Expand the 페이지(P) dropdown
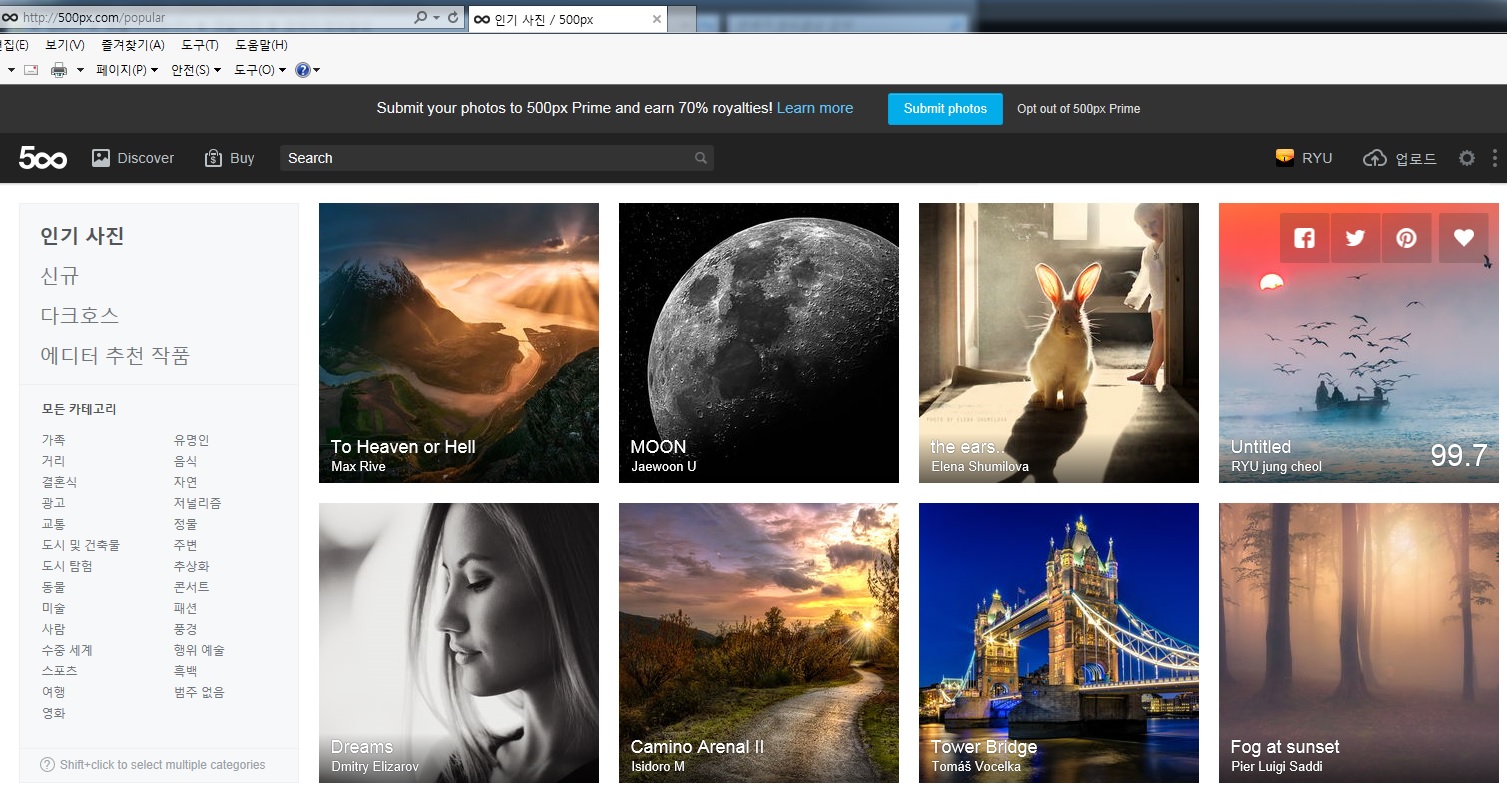 [x=127, y=70]
